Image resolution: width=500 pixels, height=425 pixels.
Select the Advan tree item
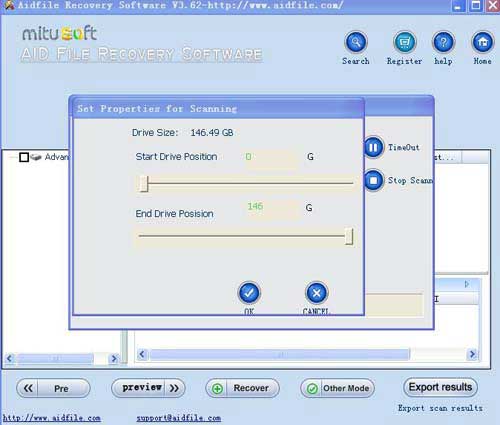click(x=56, y=157)
